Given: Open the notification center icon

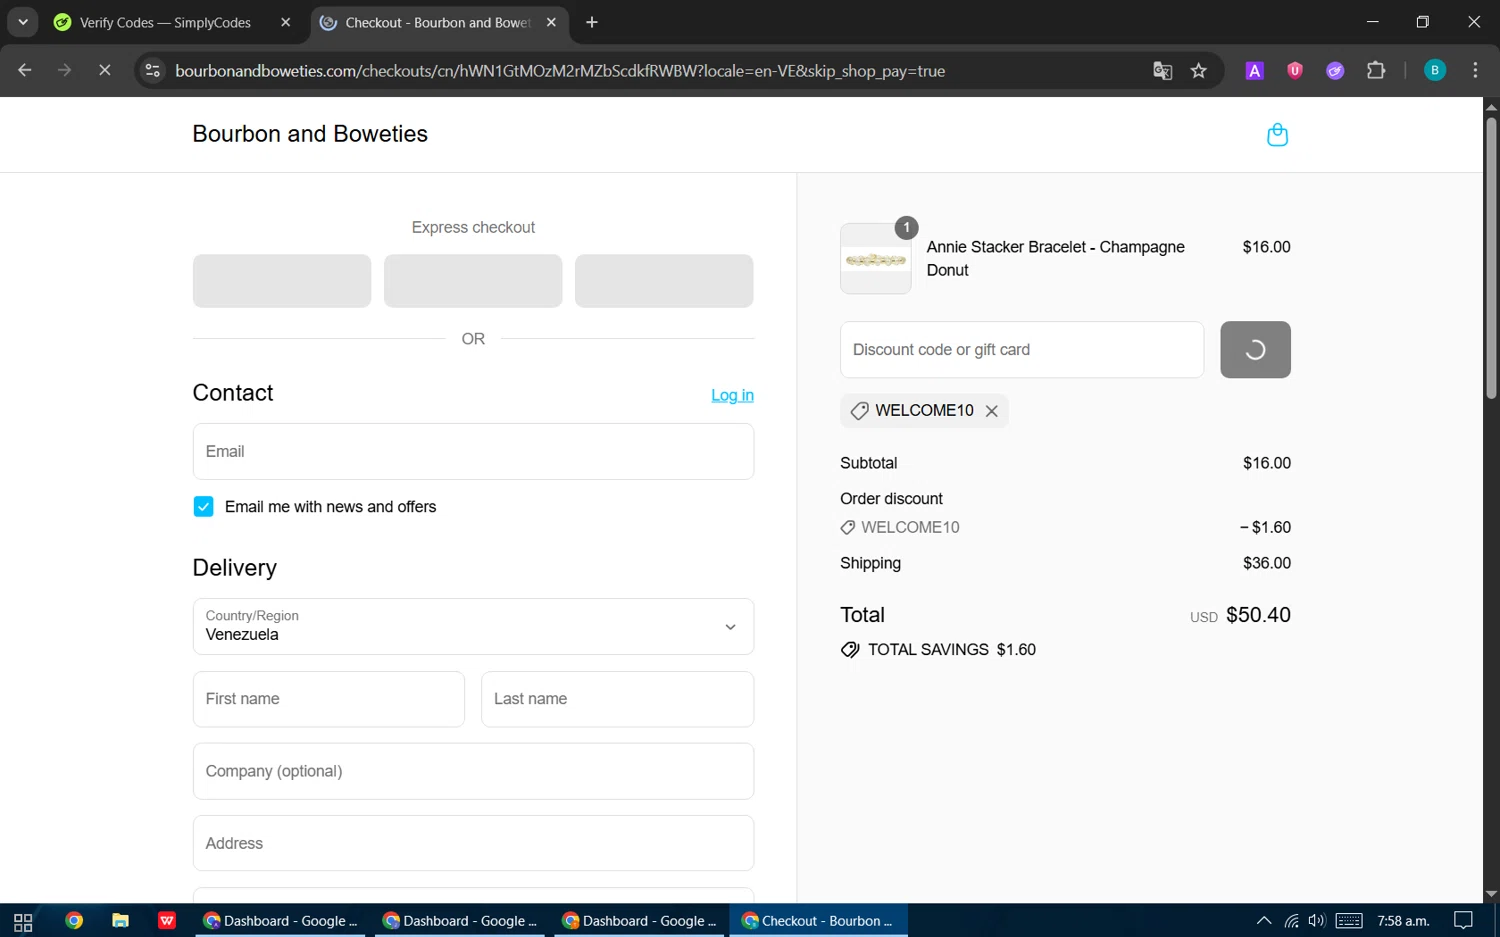Looking at the screenshot, I should 1463,921.
